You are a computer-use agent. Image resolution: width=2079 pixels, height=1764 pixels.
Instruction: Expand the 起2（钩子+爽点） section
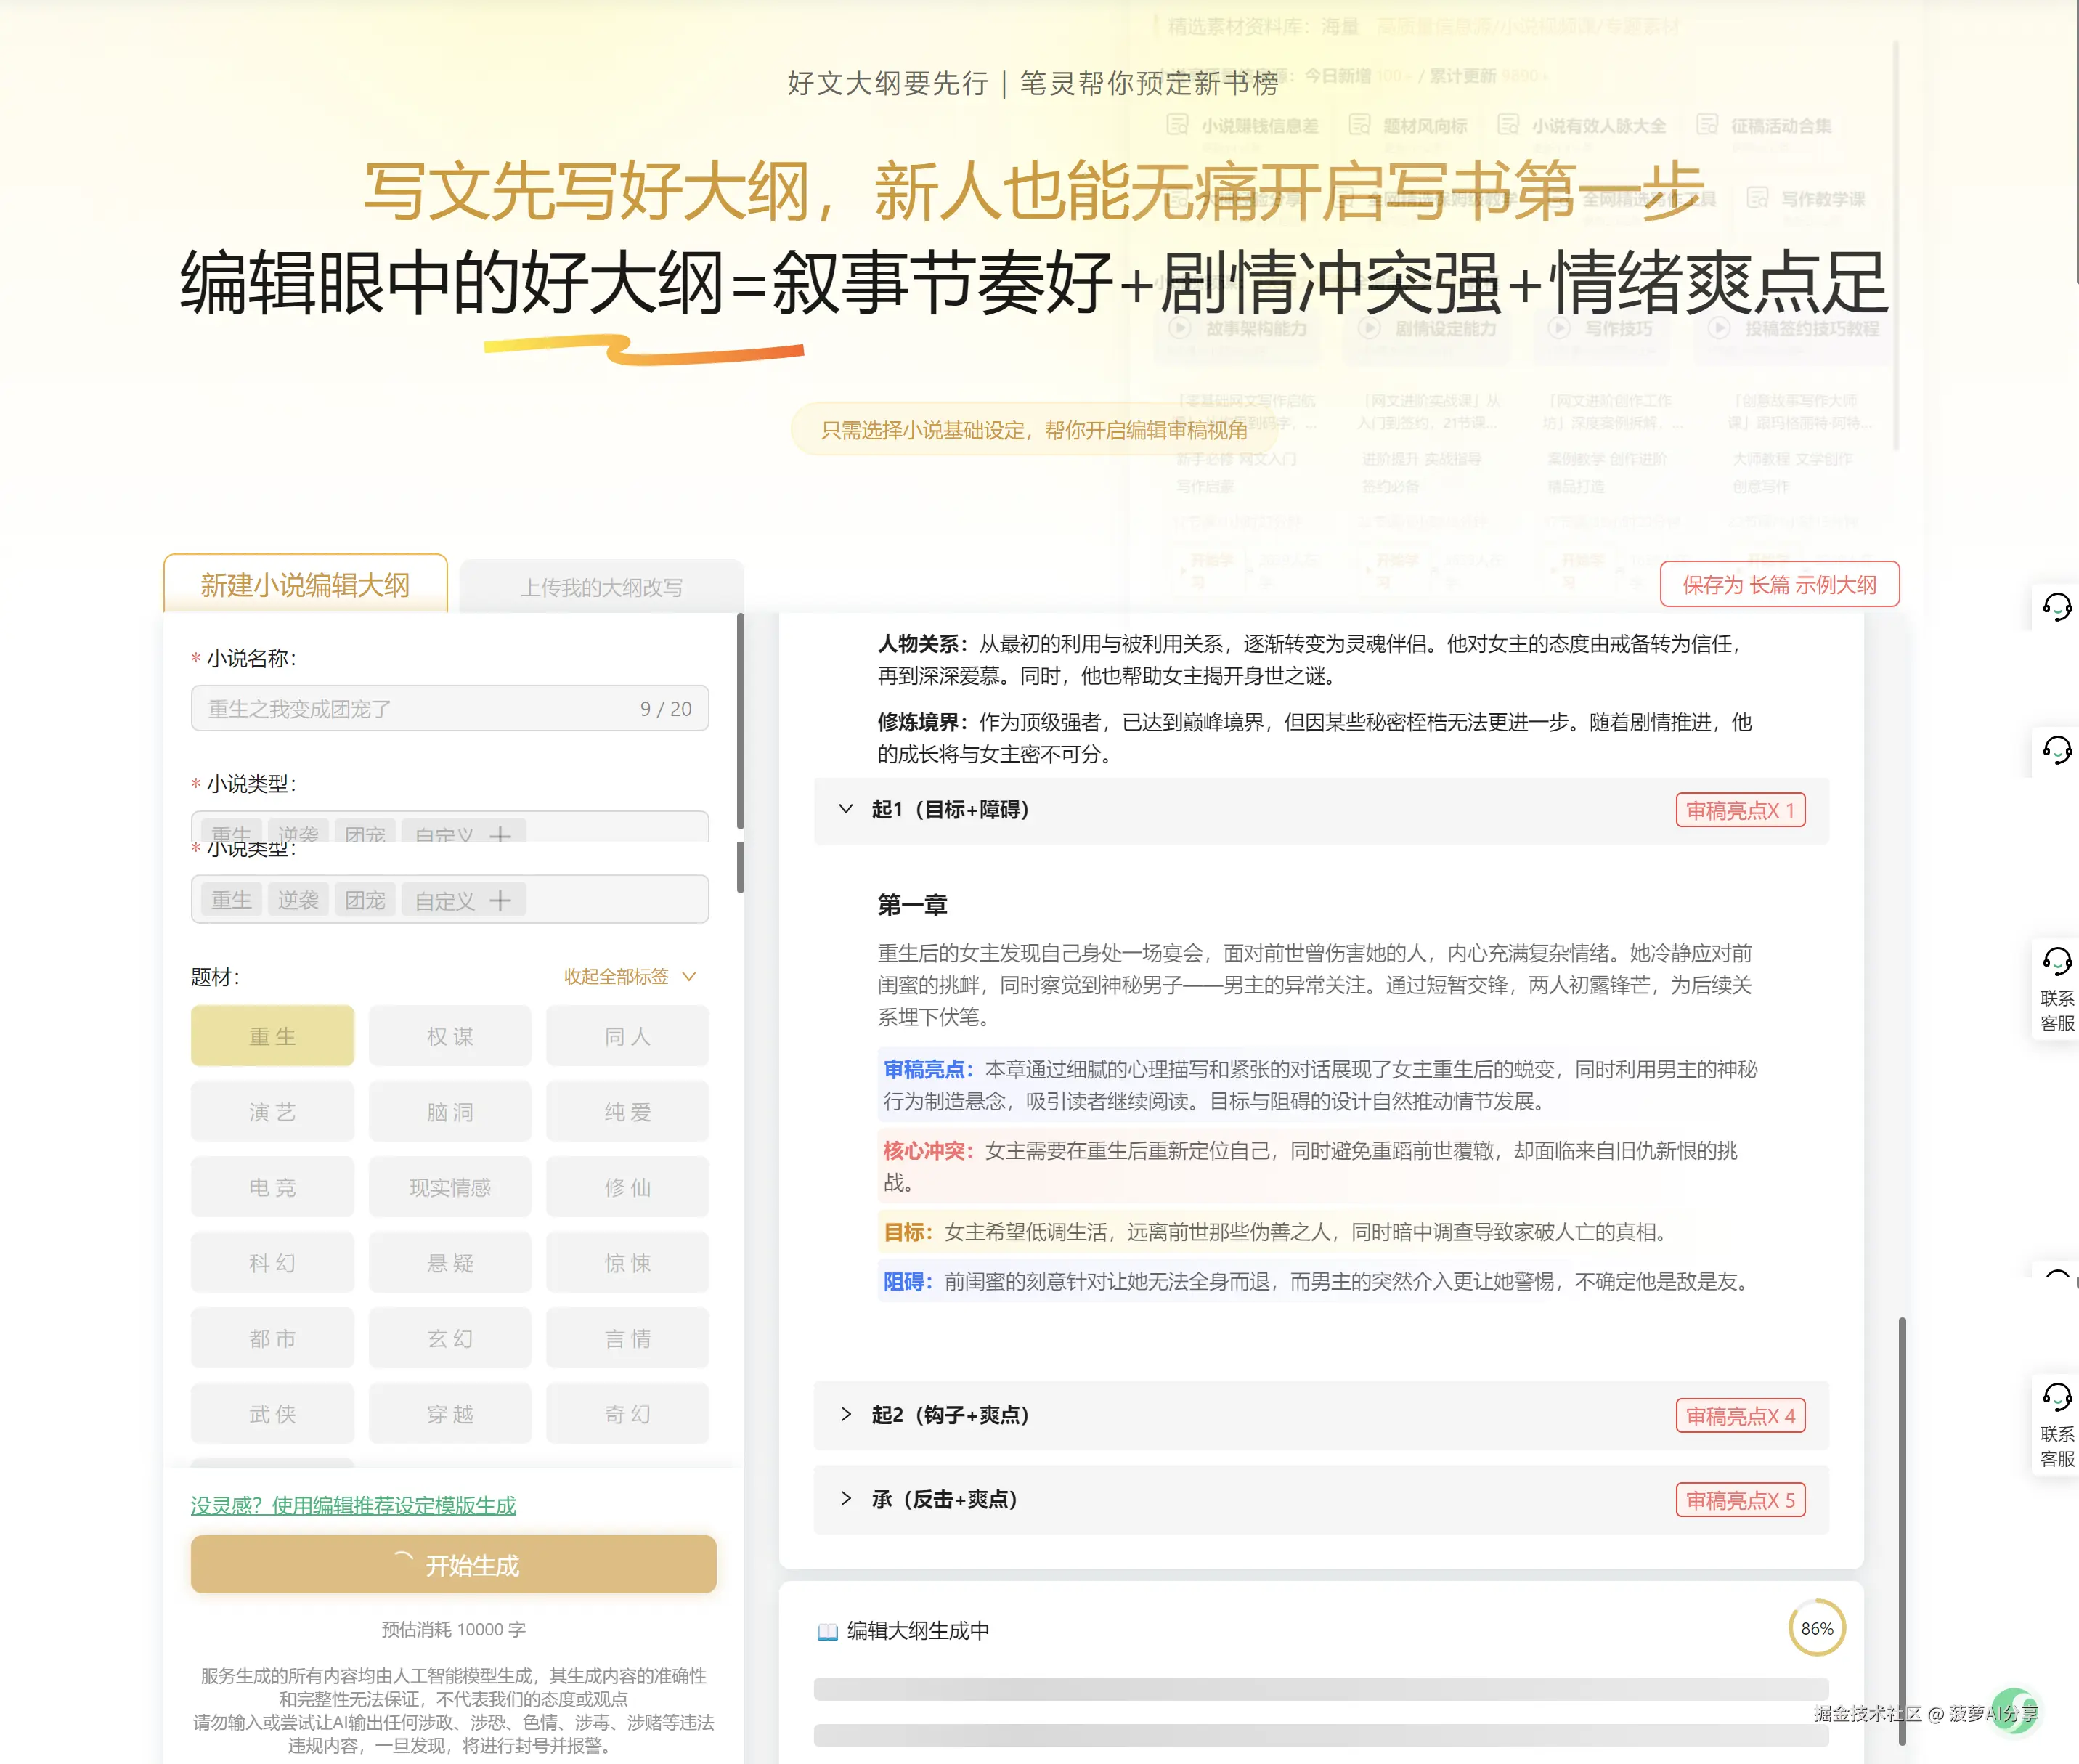(846, 1414)
